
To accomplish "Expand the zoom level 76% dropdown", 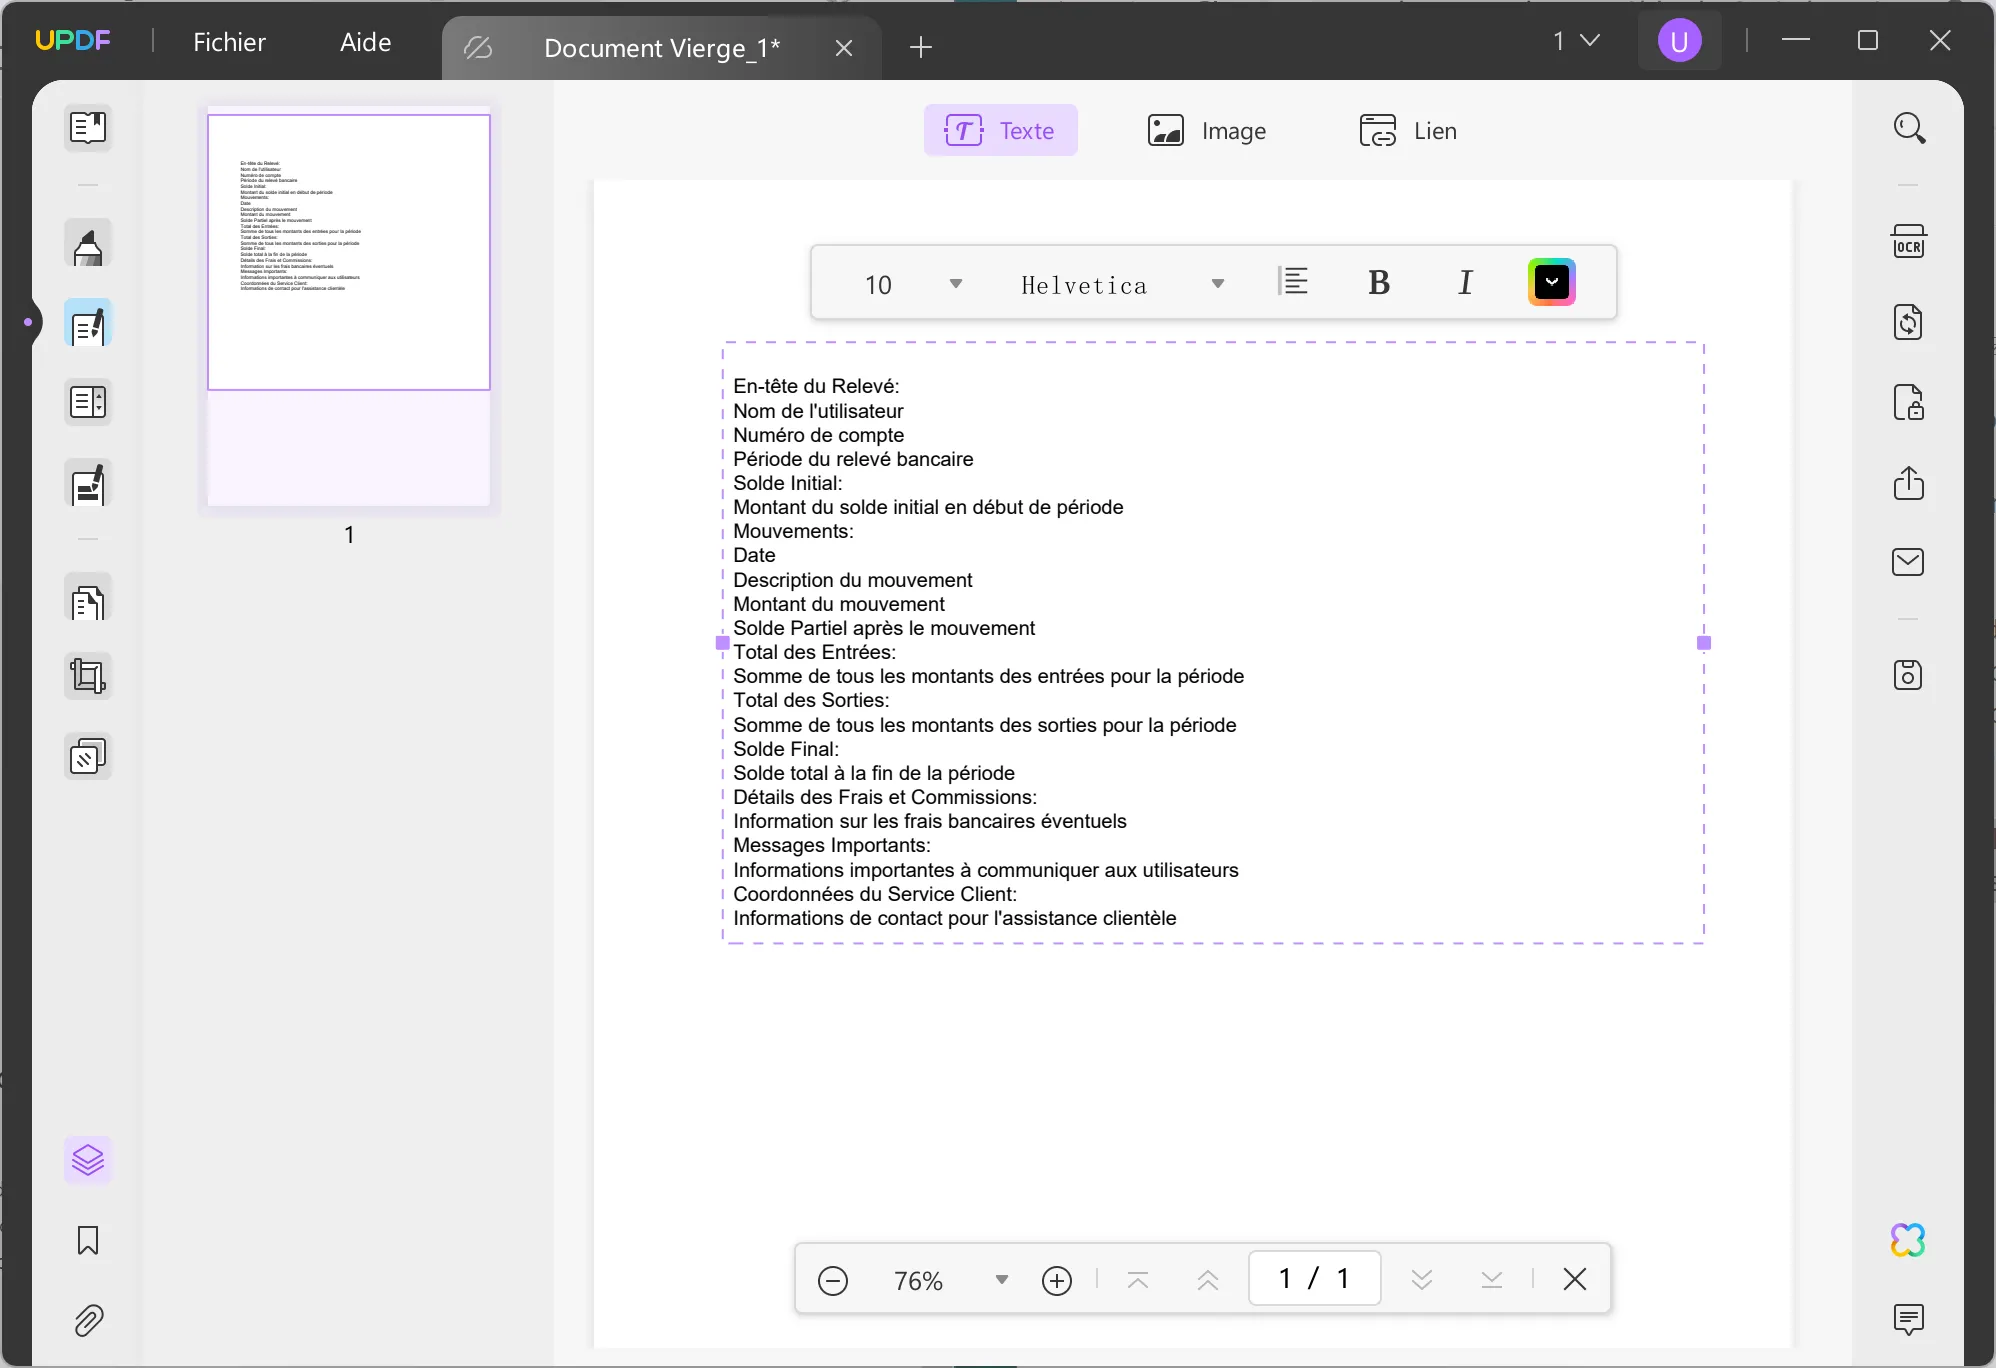I will coord(1002,1280).
